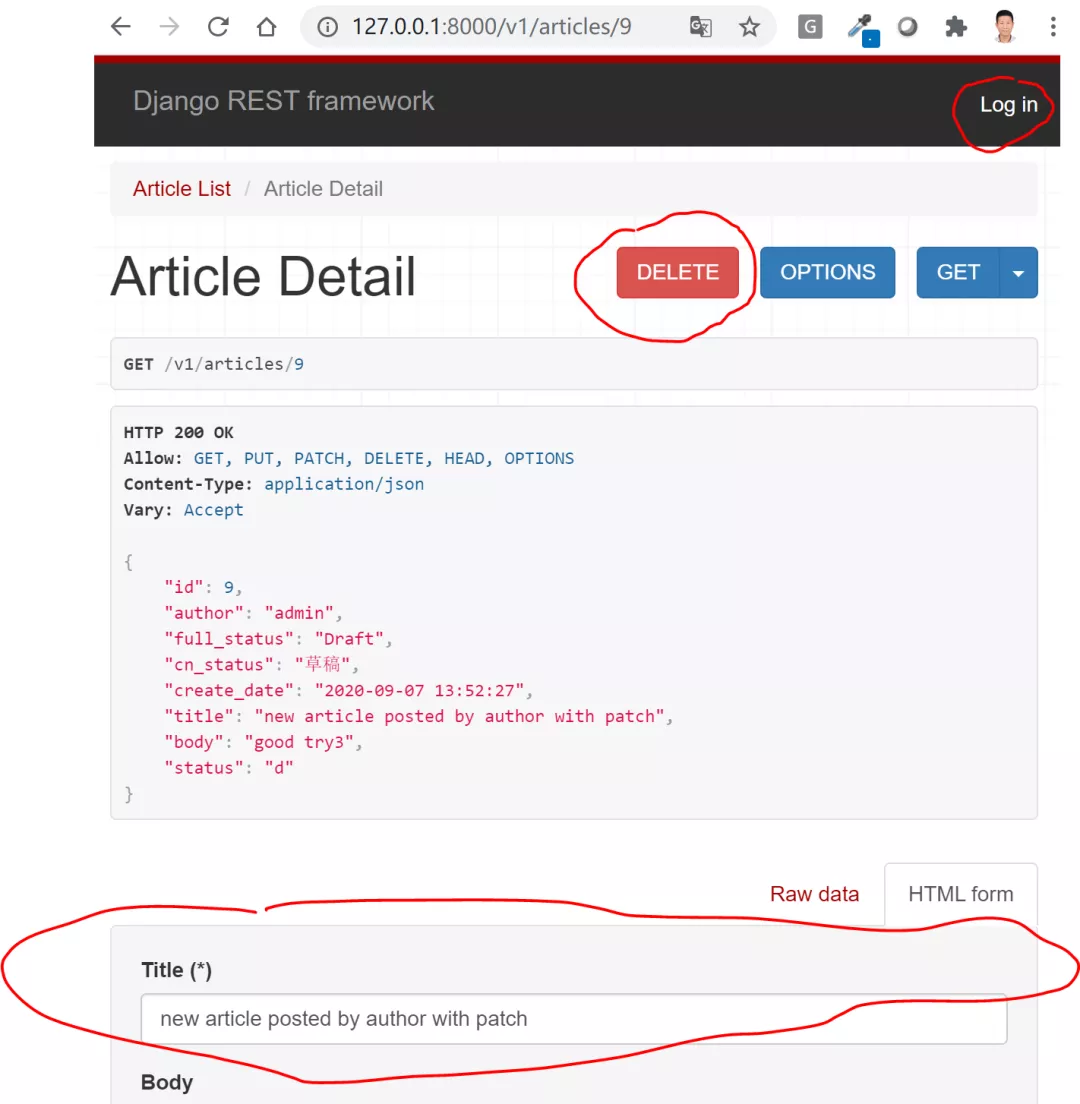The width and height of the screenshot is (1080, 1104).
Task: Reload the page with refresh icon
Action: [218, 27]
